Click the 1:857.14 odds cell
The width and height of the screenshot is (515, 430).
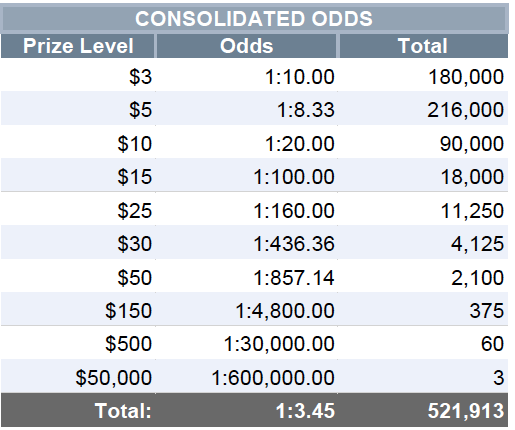[x=246, y=277]
